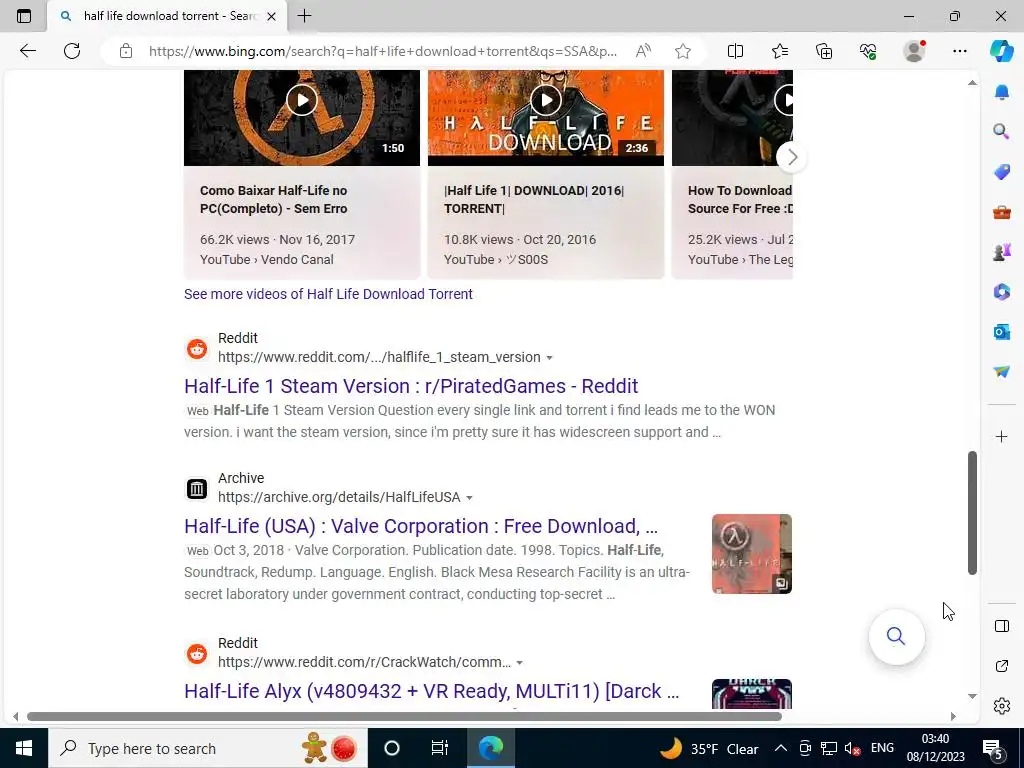Screen dimensions: 1024x768
Task: Open tab actions menu button
Action: click(24, 16)
